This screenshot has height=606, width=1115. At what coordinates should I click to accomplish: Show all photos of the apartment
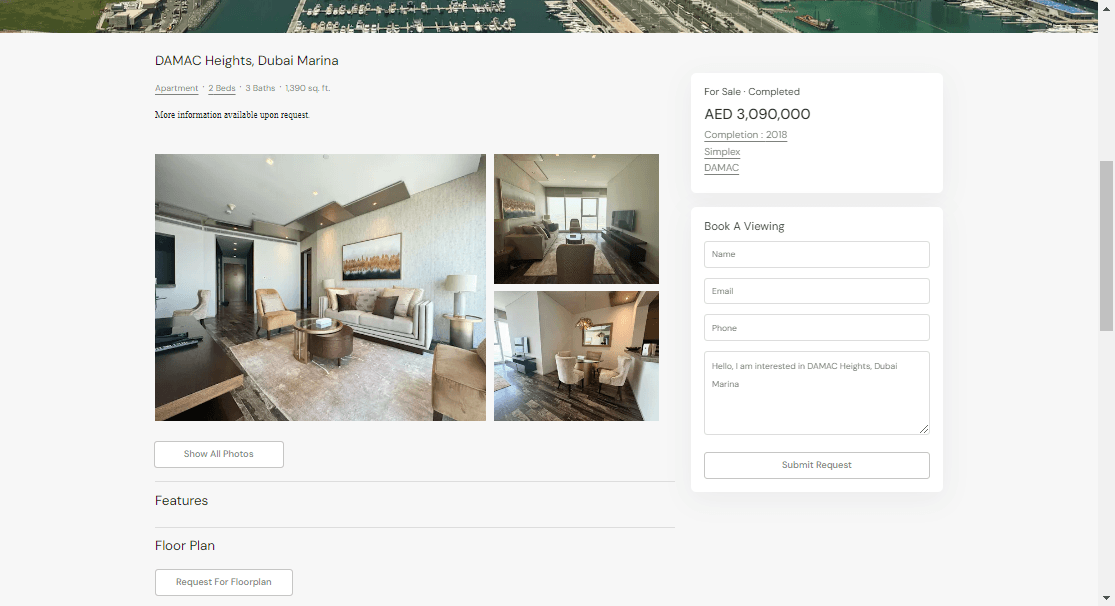(219, 454)
